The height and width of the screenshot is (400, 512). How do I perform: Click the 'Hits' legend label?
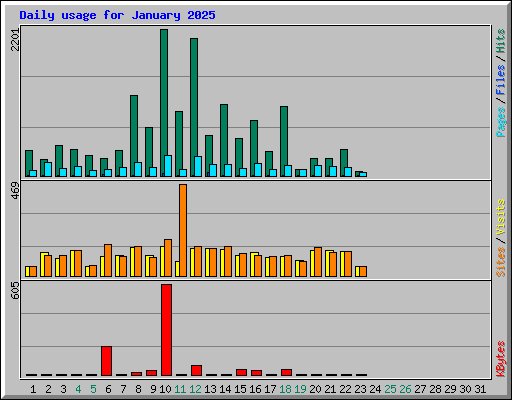500,41
